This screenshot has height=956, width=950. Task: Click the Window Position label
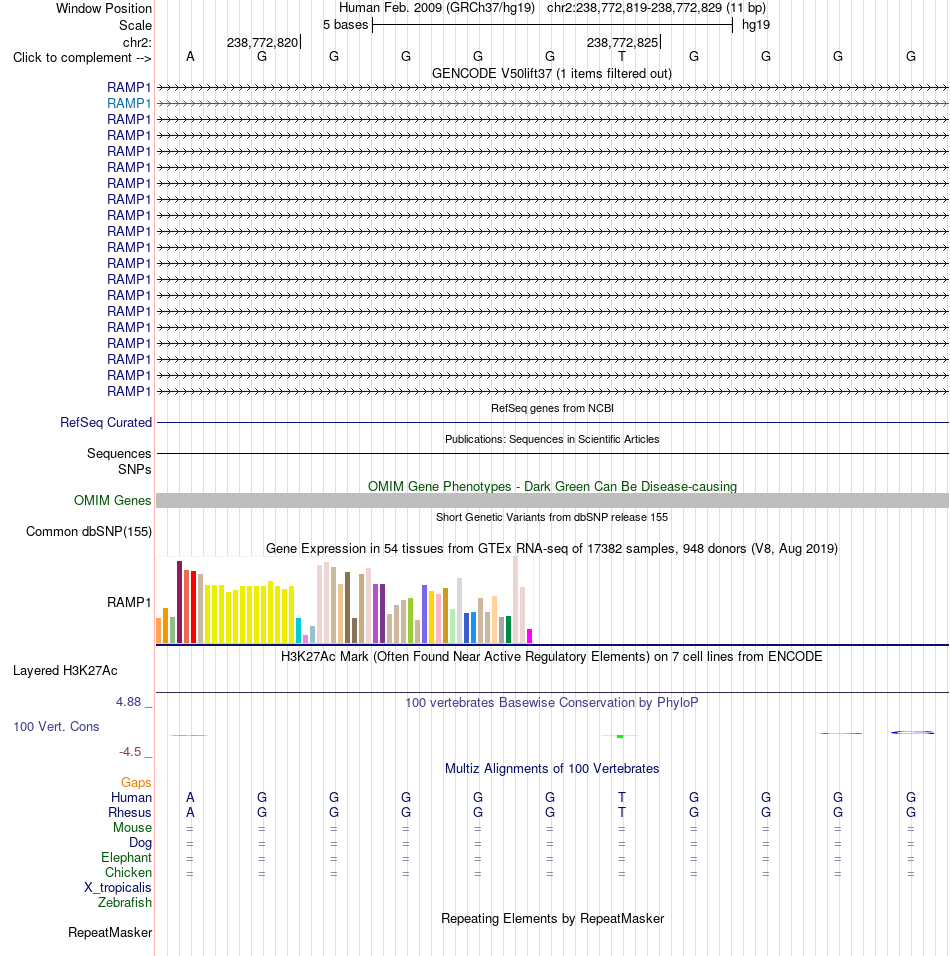coord(104,9)
